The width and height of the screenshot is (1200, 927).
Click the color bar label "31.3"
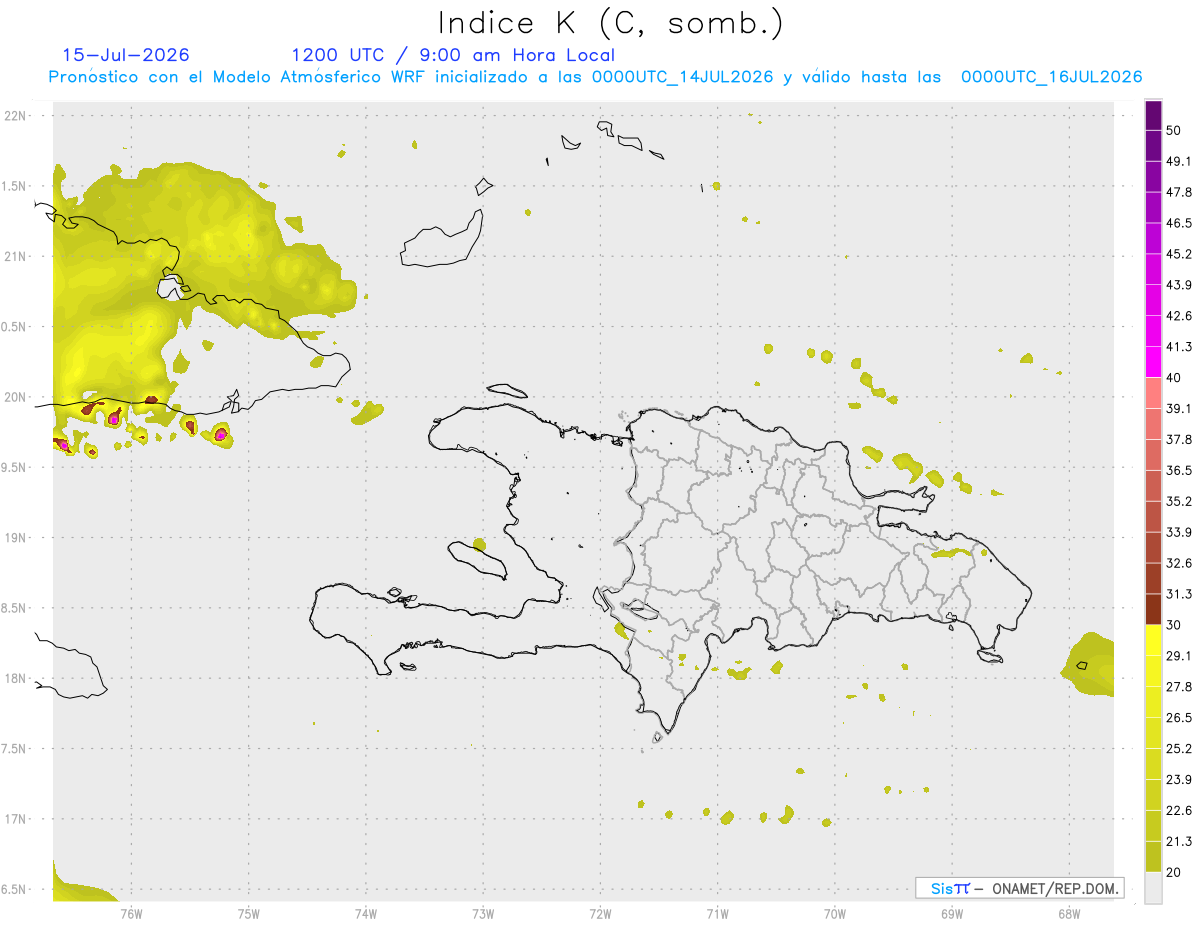(1180, 594)
